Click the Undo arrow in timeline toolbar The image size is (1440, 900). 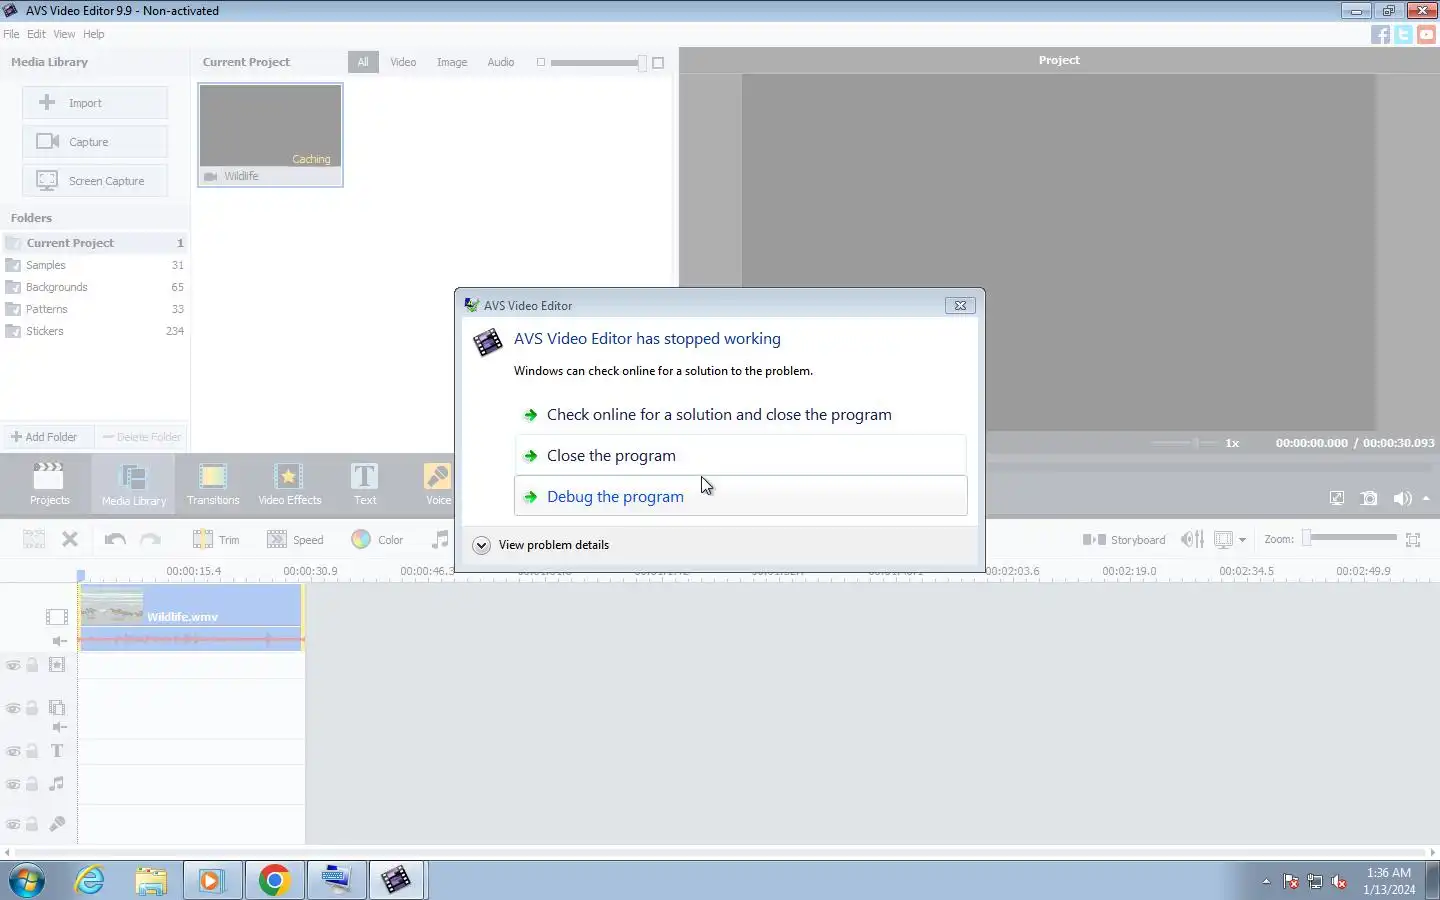tap(115, 539)
